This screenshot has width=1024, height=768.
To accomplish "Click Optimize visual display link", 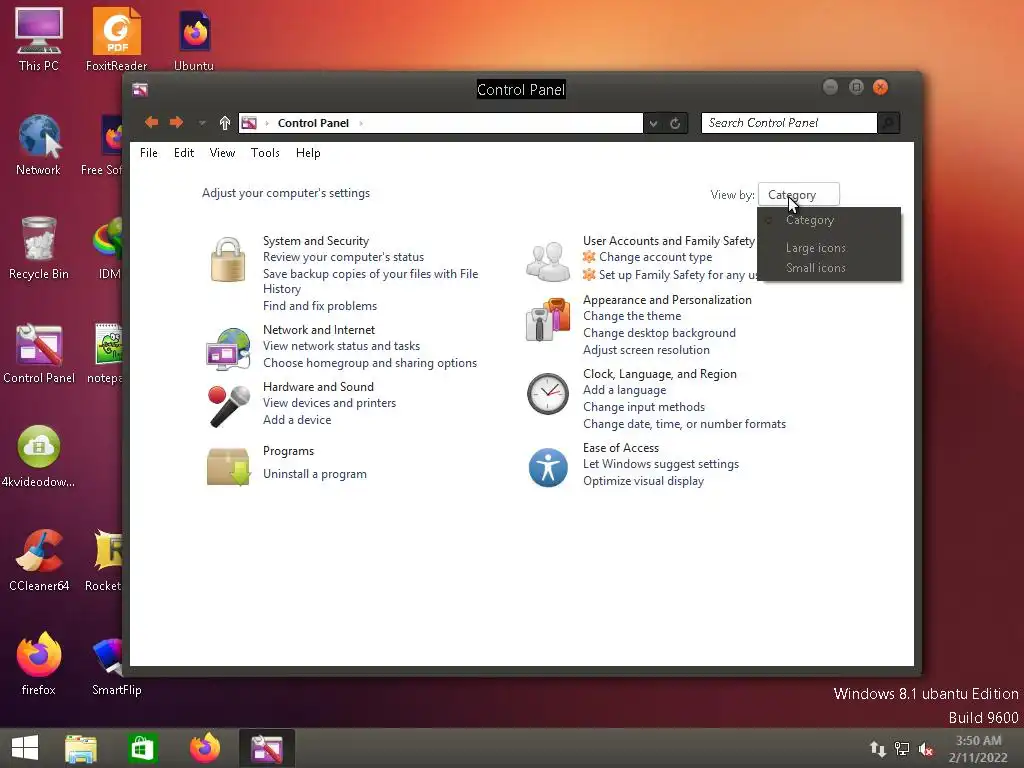I will 643,481.
